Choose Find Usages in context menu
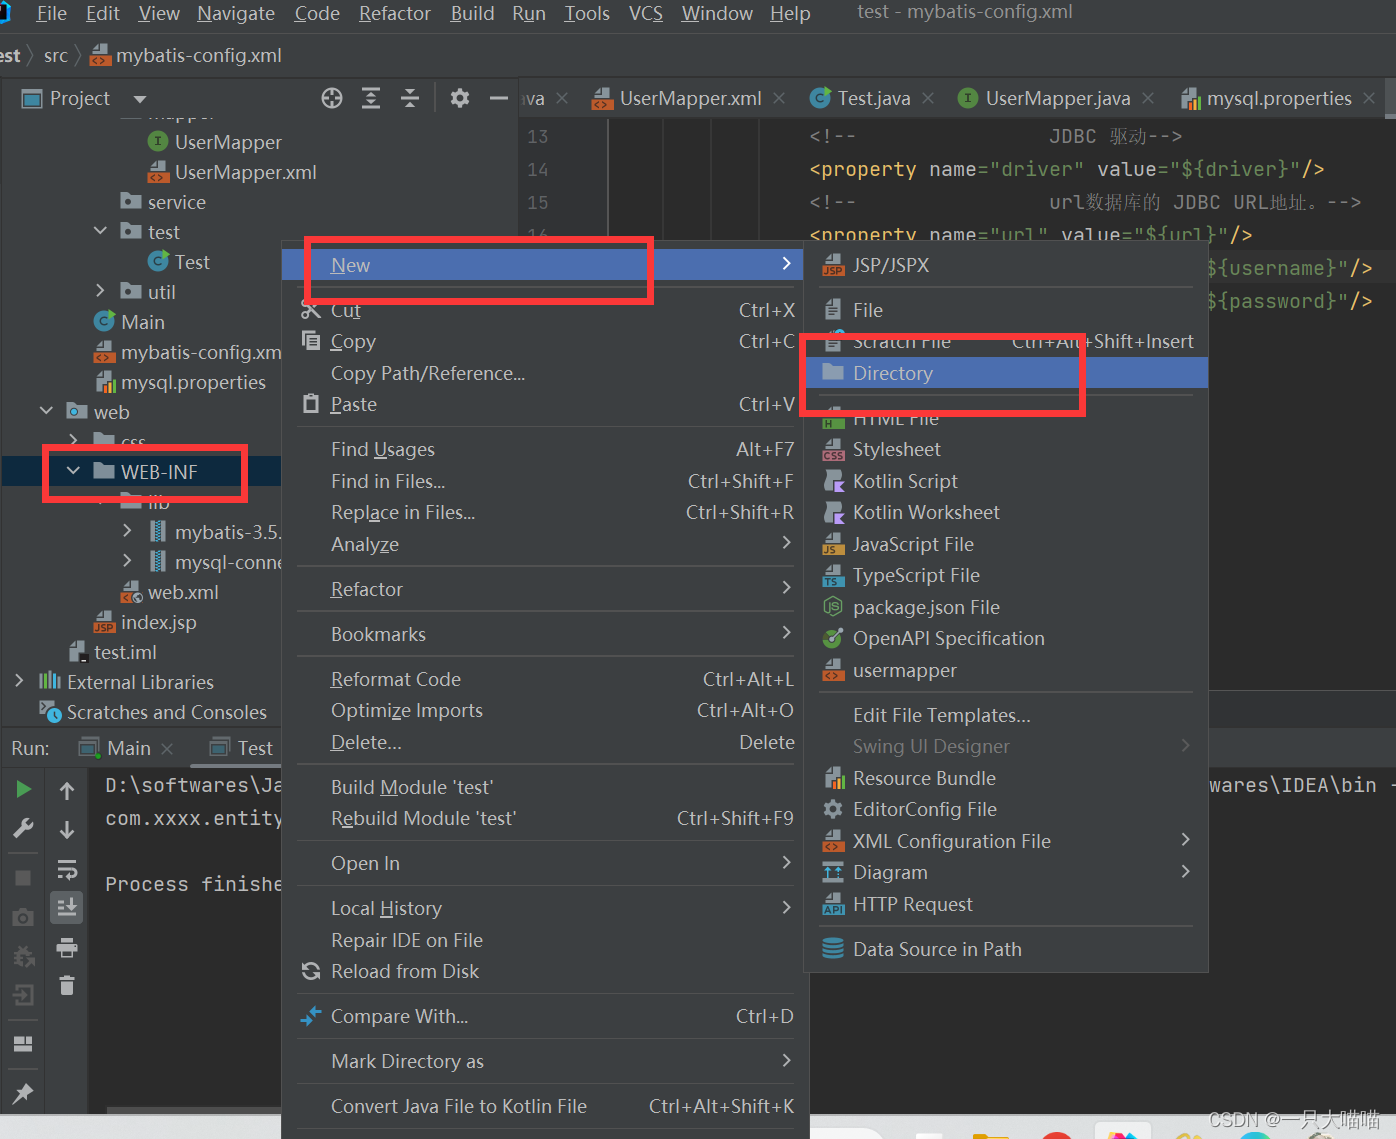This screenshot has height=1139, width=1396. tap(545, 449)
